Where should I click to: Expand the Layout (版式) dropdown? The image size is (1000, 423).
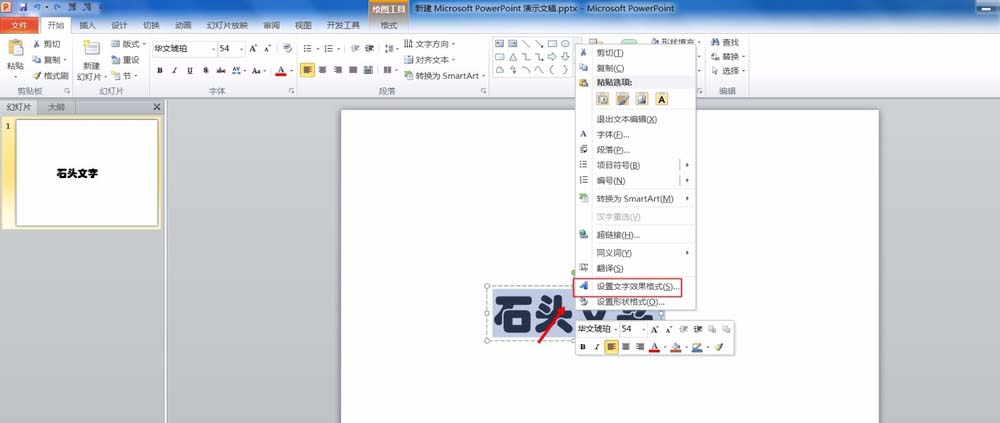click(x=129, y=44)
